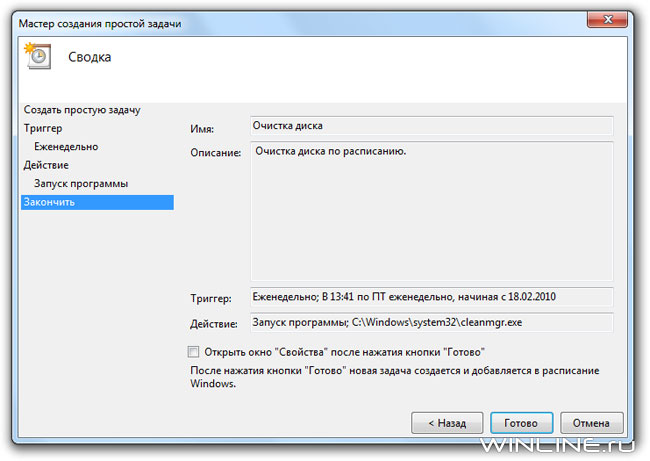
Task: Open the "Триггер" wizard step
Action: pos(43,128)
